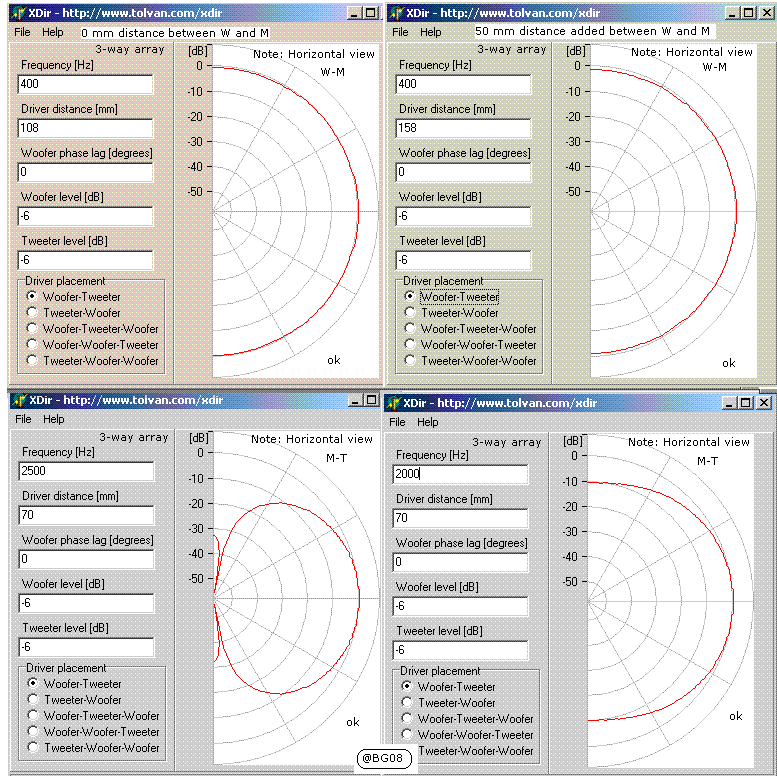Click Driver distance field showing 158
Screen dimensions: 777x776
coord(463,128)
